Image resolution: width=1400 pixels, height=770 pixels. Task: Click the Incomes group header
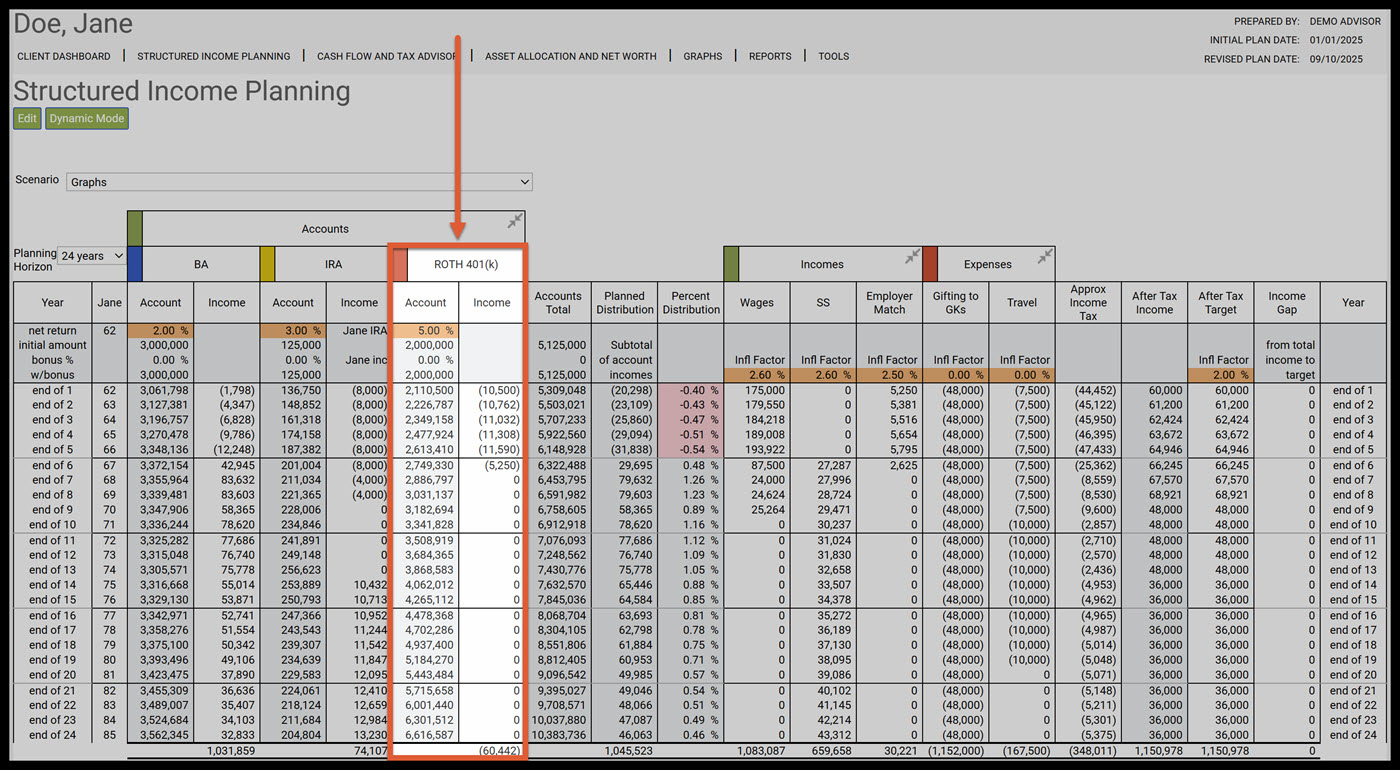tap(822, 264)
